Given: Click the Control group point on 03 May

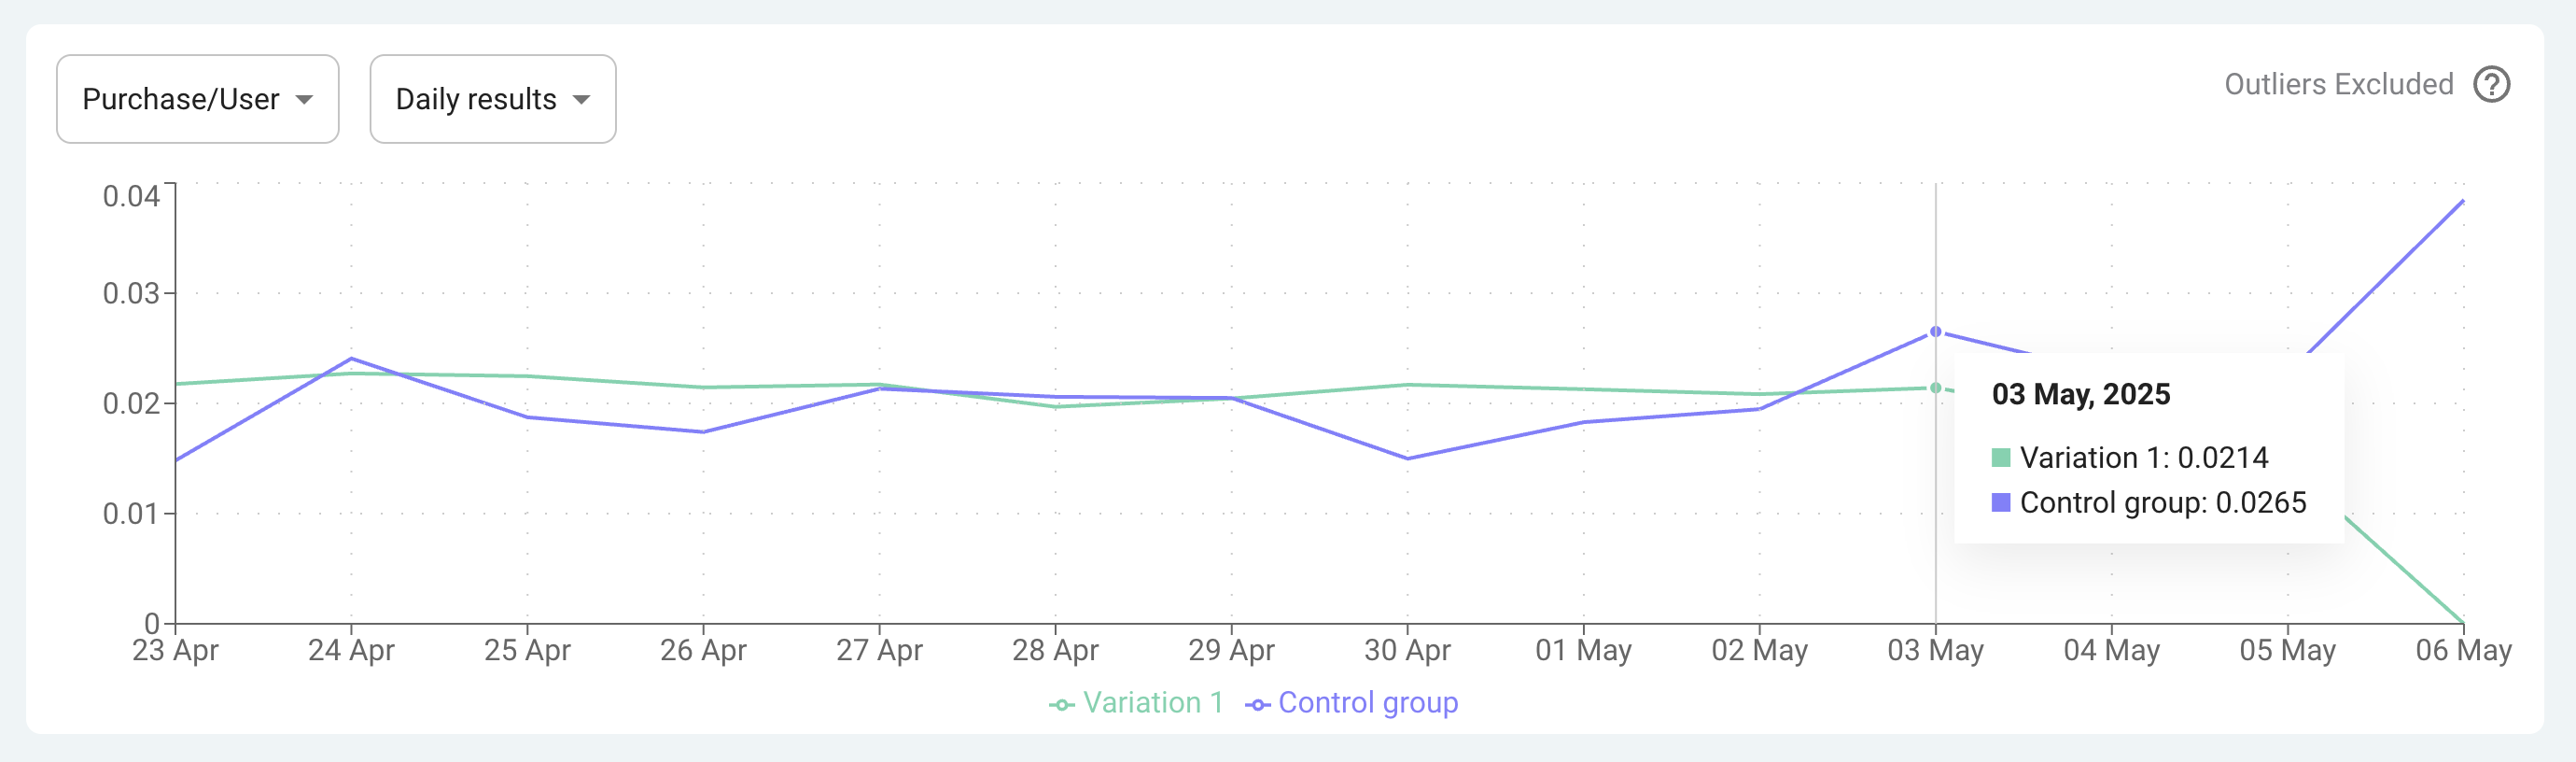Looking at the screenshot, I should (1935, 332).
